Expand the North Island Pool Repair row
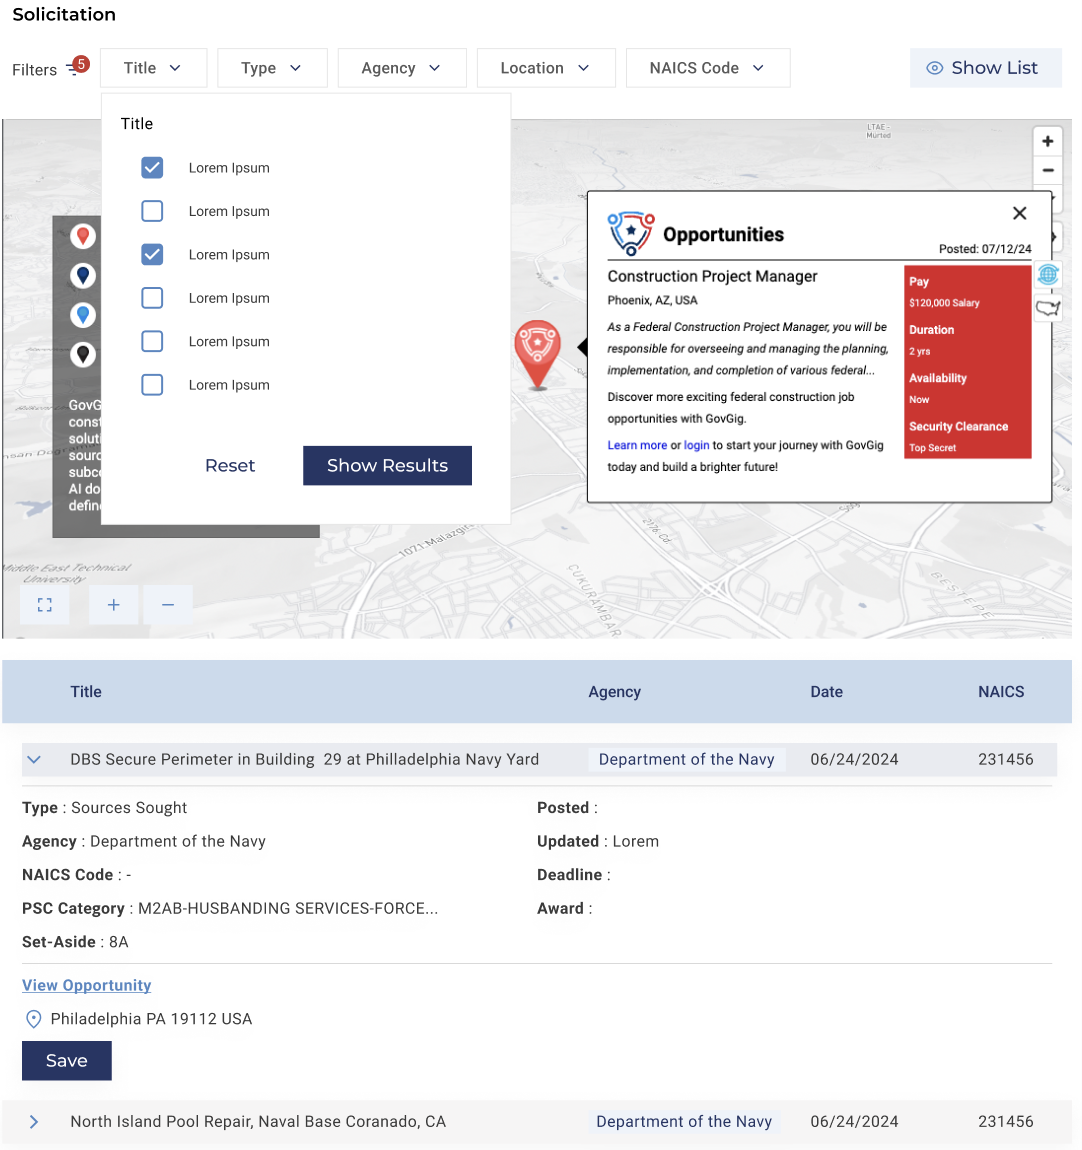The width and height of the screenshot is (1082, 1150). pyautogui.click(x=34, y=1122)
